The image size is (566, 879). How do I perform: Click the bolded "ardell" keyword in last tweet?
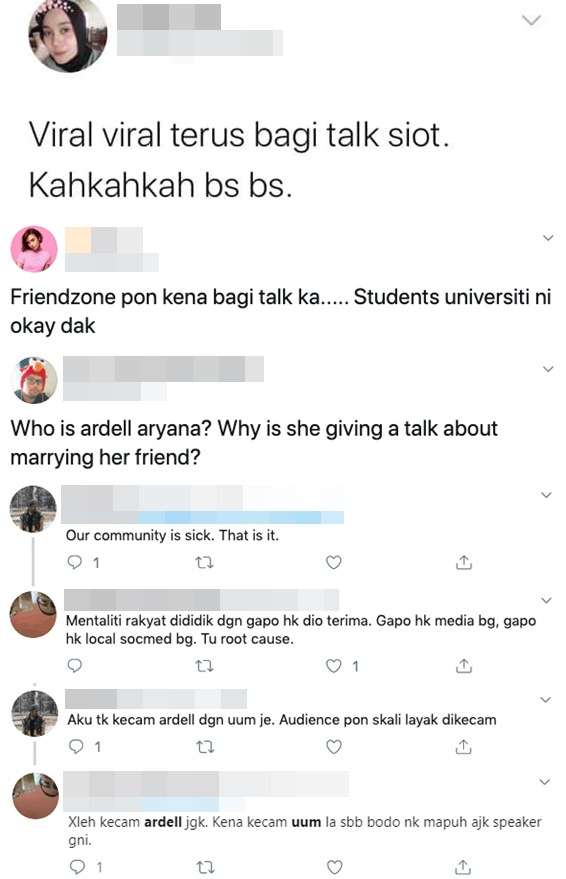tap(163, 822)
